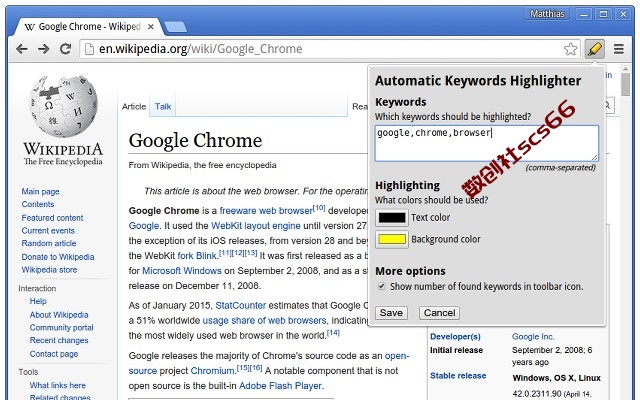The width and height of the screenshot is (640, 400).
Task: Click citation reference [14]
Action: [x=333, y=333]
